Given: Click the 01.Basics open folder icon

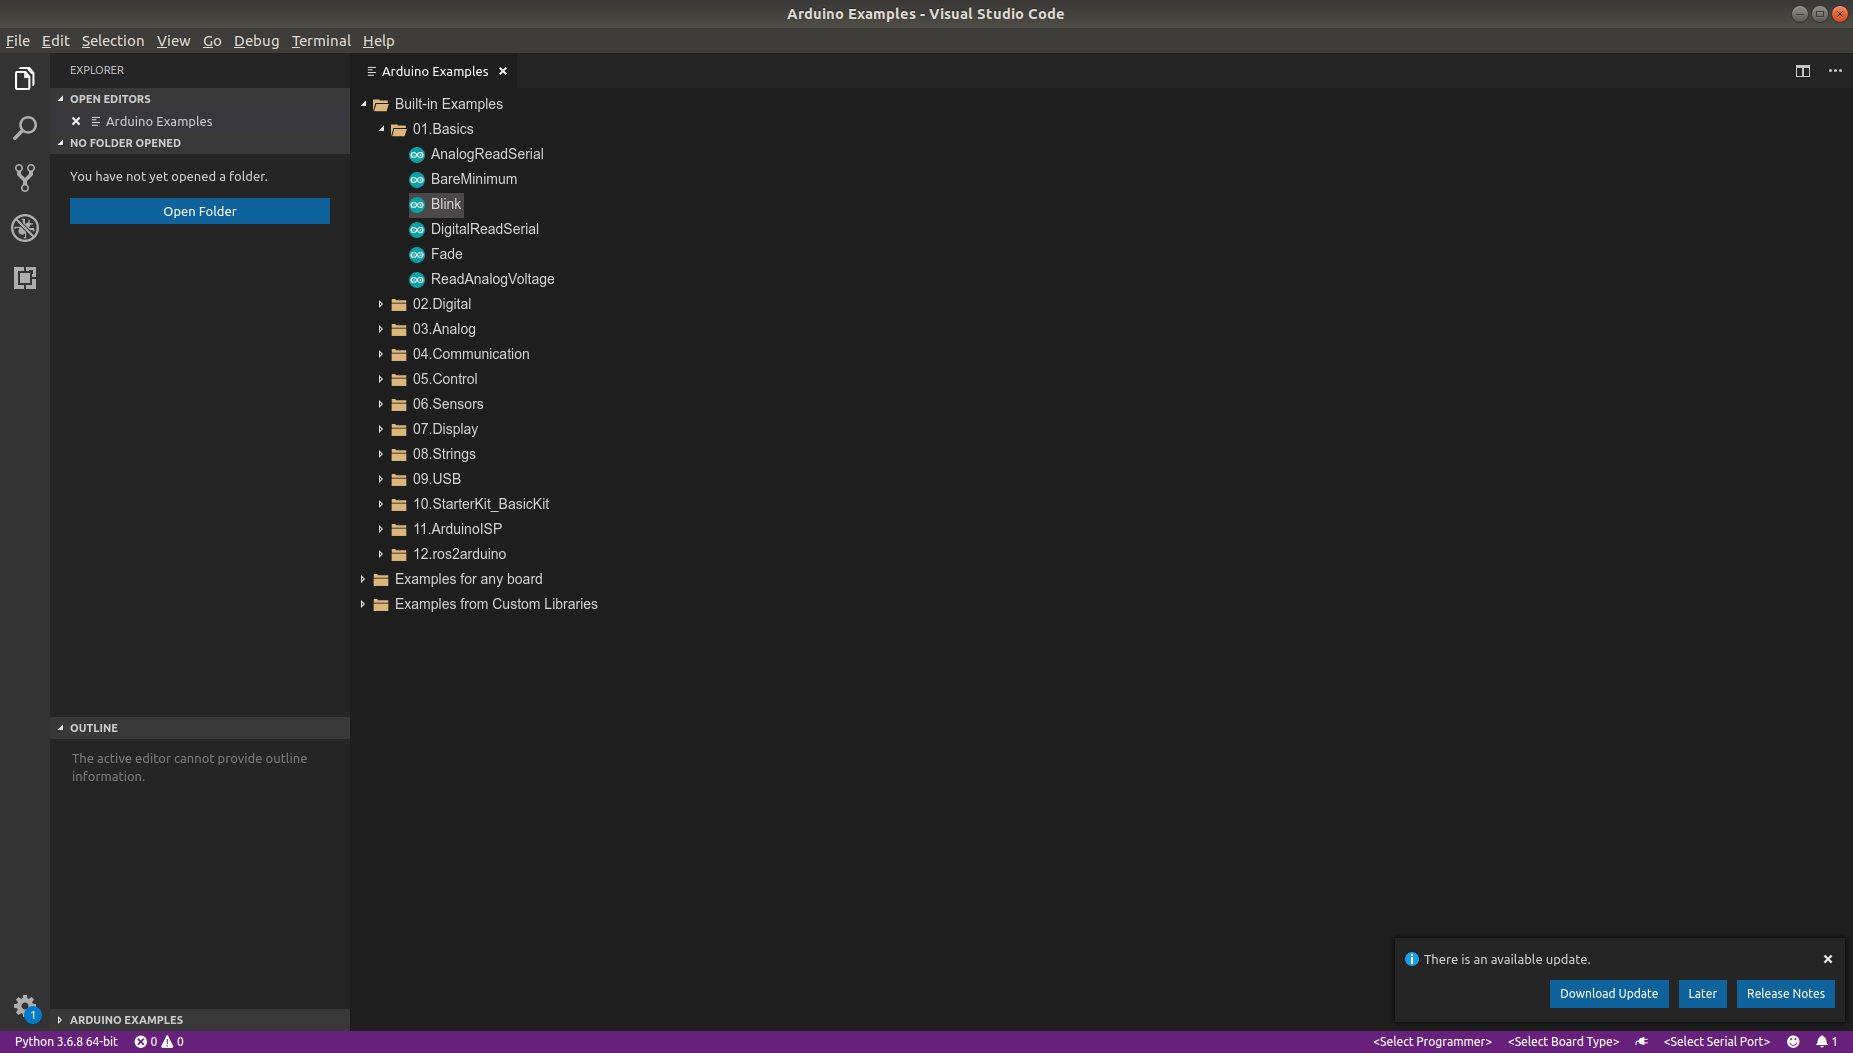Looking at the screenshot, I should (399, 129).
